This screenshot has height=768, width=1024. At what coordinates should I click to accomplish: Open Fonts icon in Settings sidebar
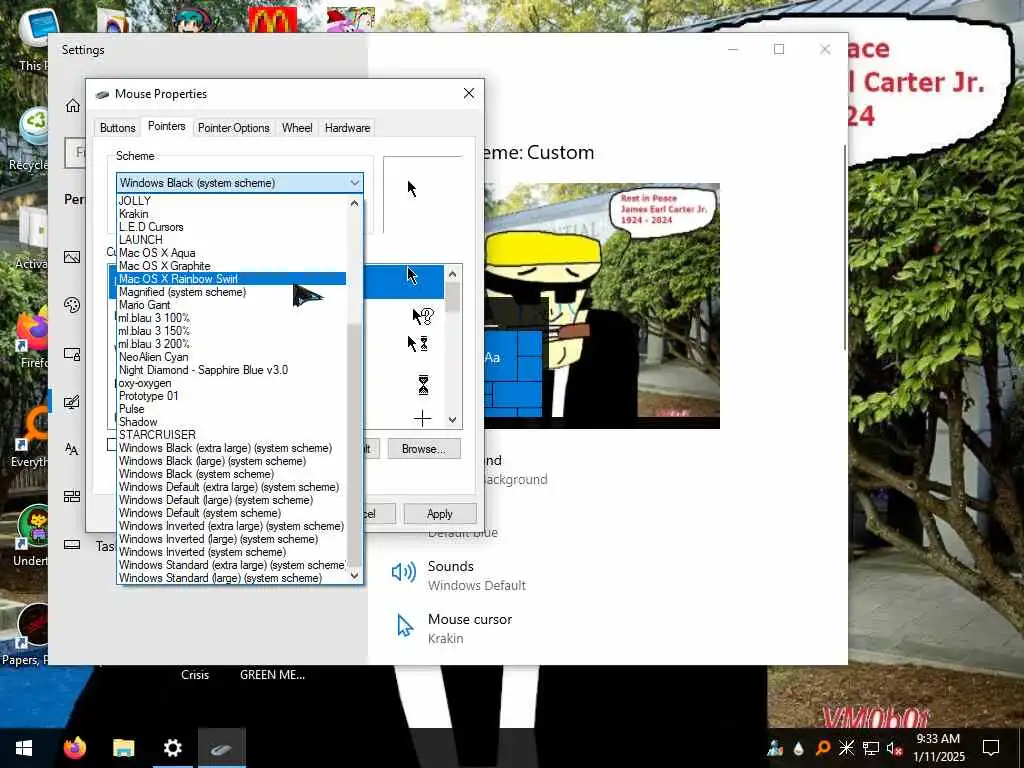pos(72,449)
